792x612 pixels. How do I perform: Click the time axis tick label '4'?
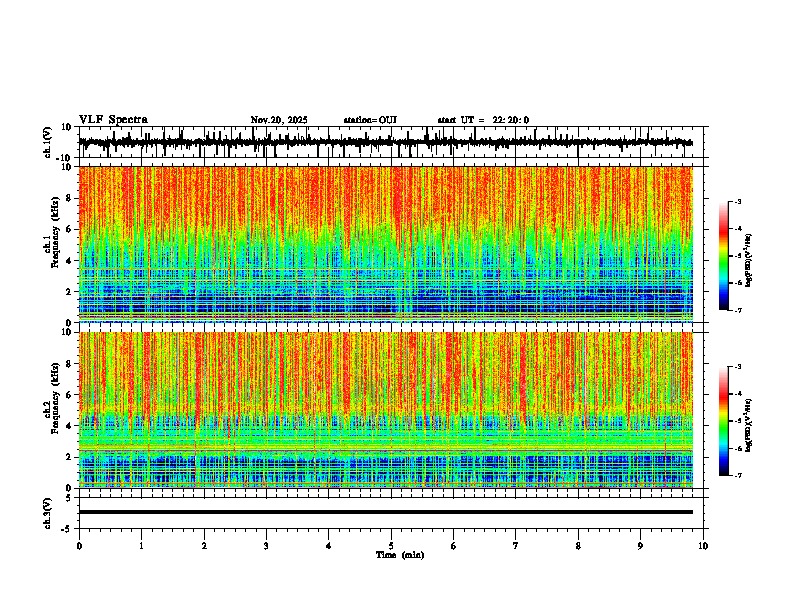329,546
